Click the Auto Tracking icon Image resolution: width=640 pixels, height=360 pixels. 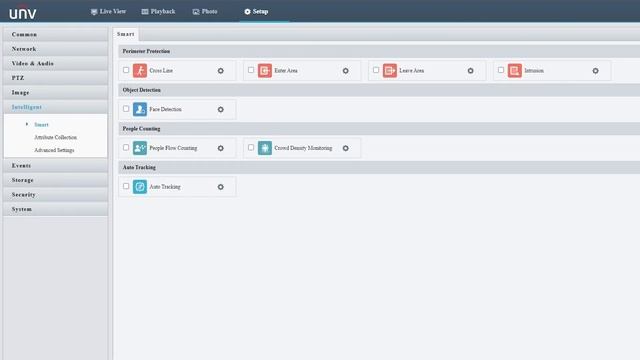pos(140,187)
